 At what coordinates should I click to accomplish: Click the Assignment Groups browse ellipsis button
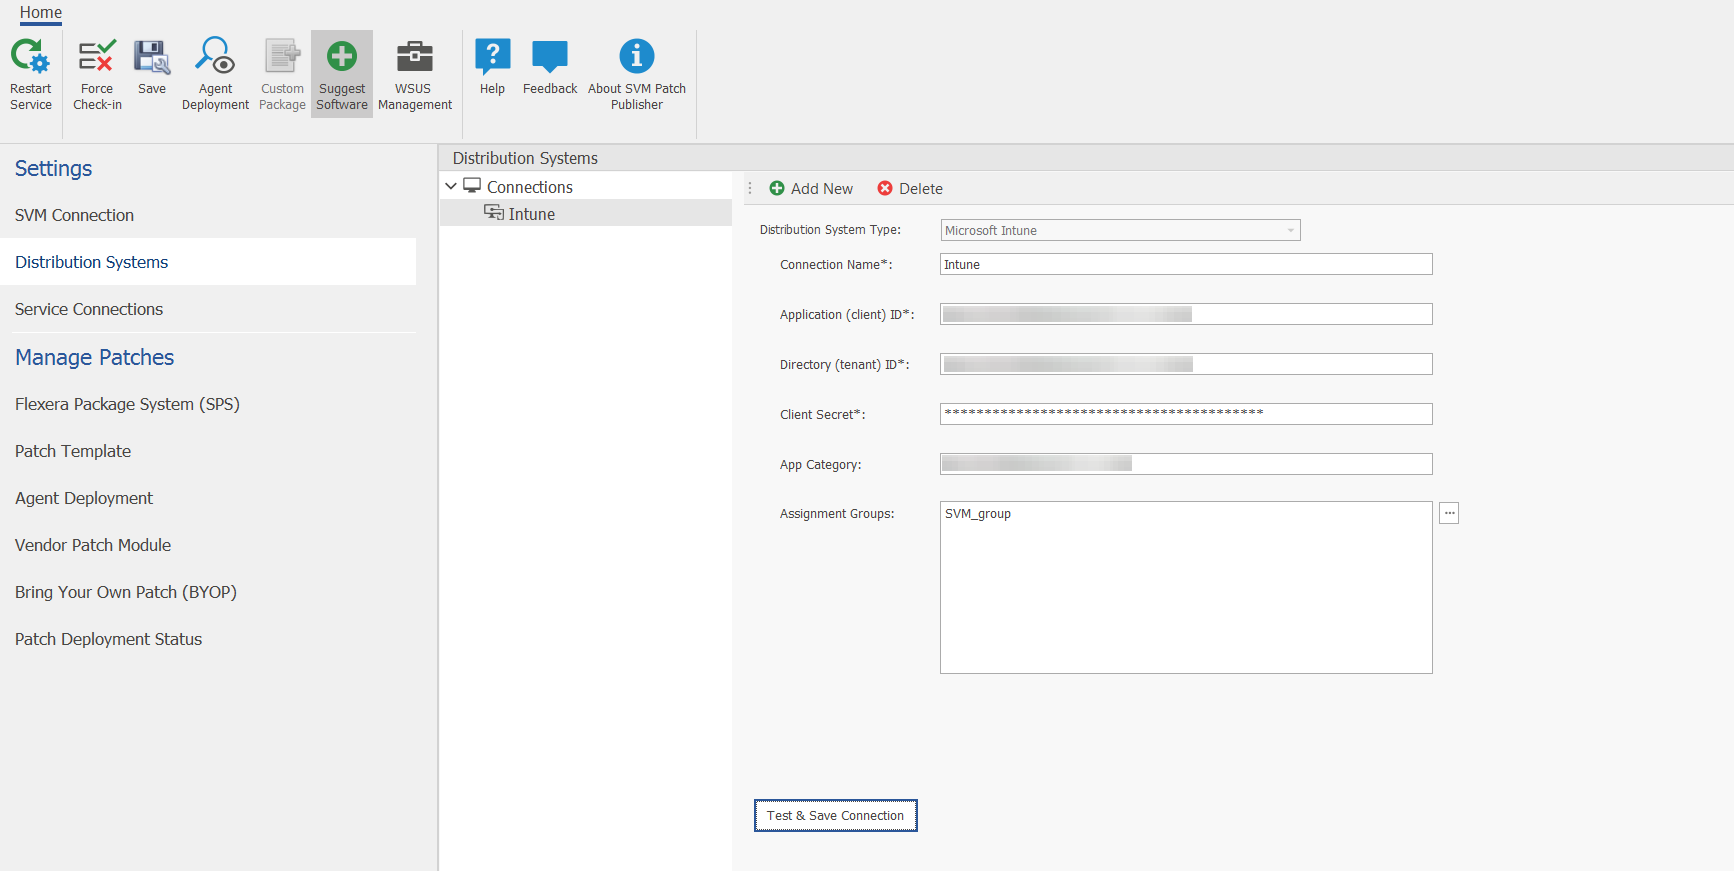1449,513
